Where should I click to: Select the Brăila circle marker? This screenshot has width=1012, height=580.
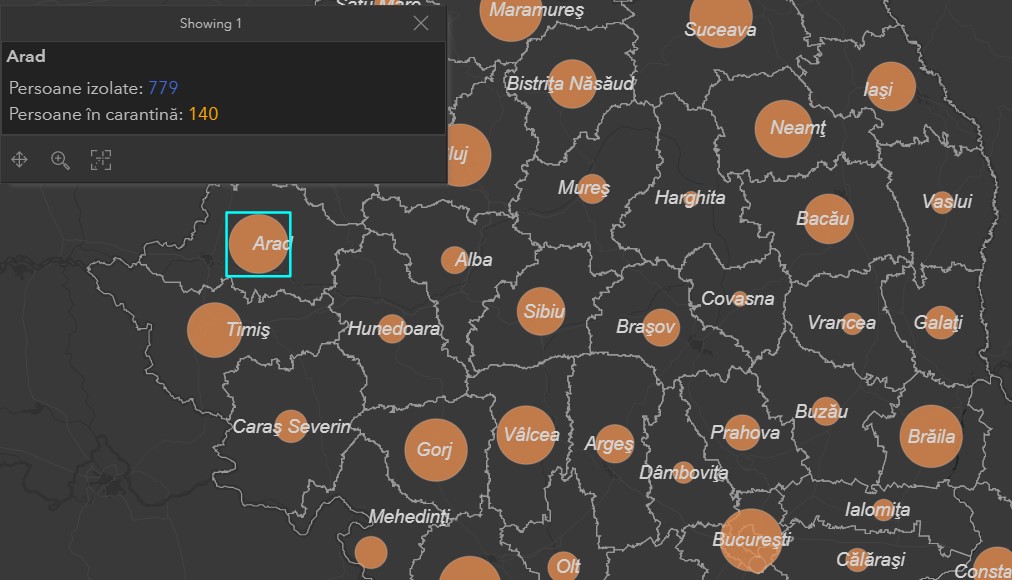tap(931, 437)
